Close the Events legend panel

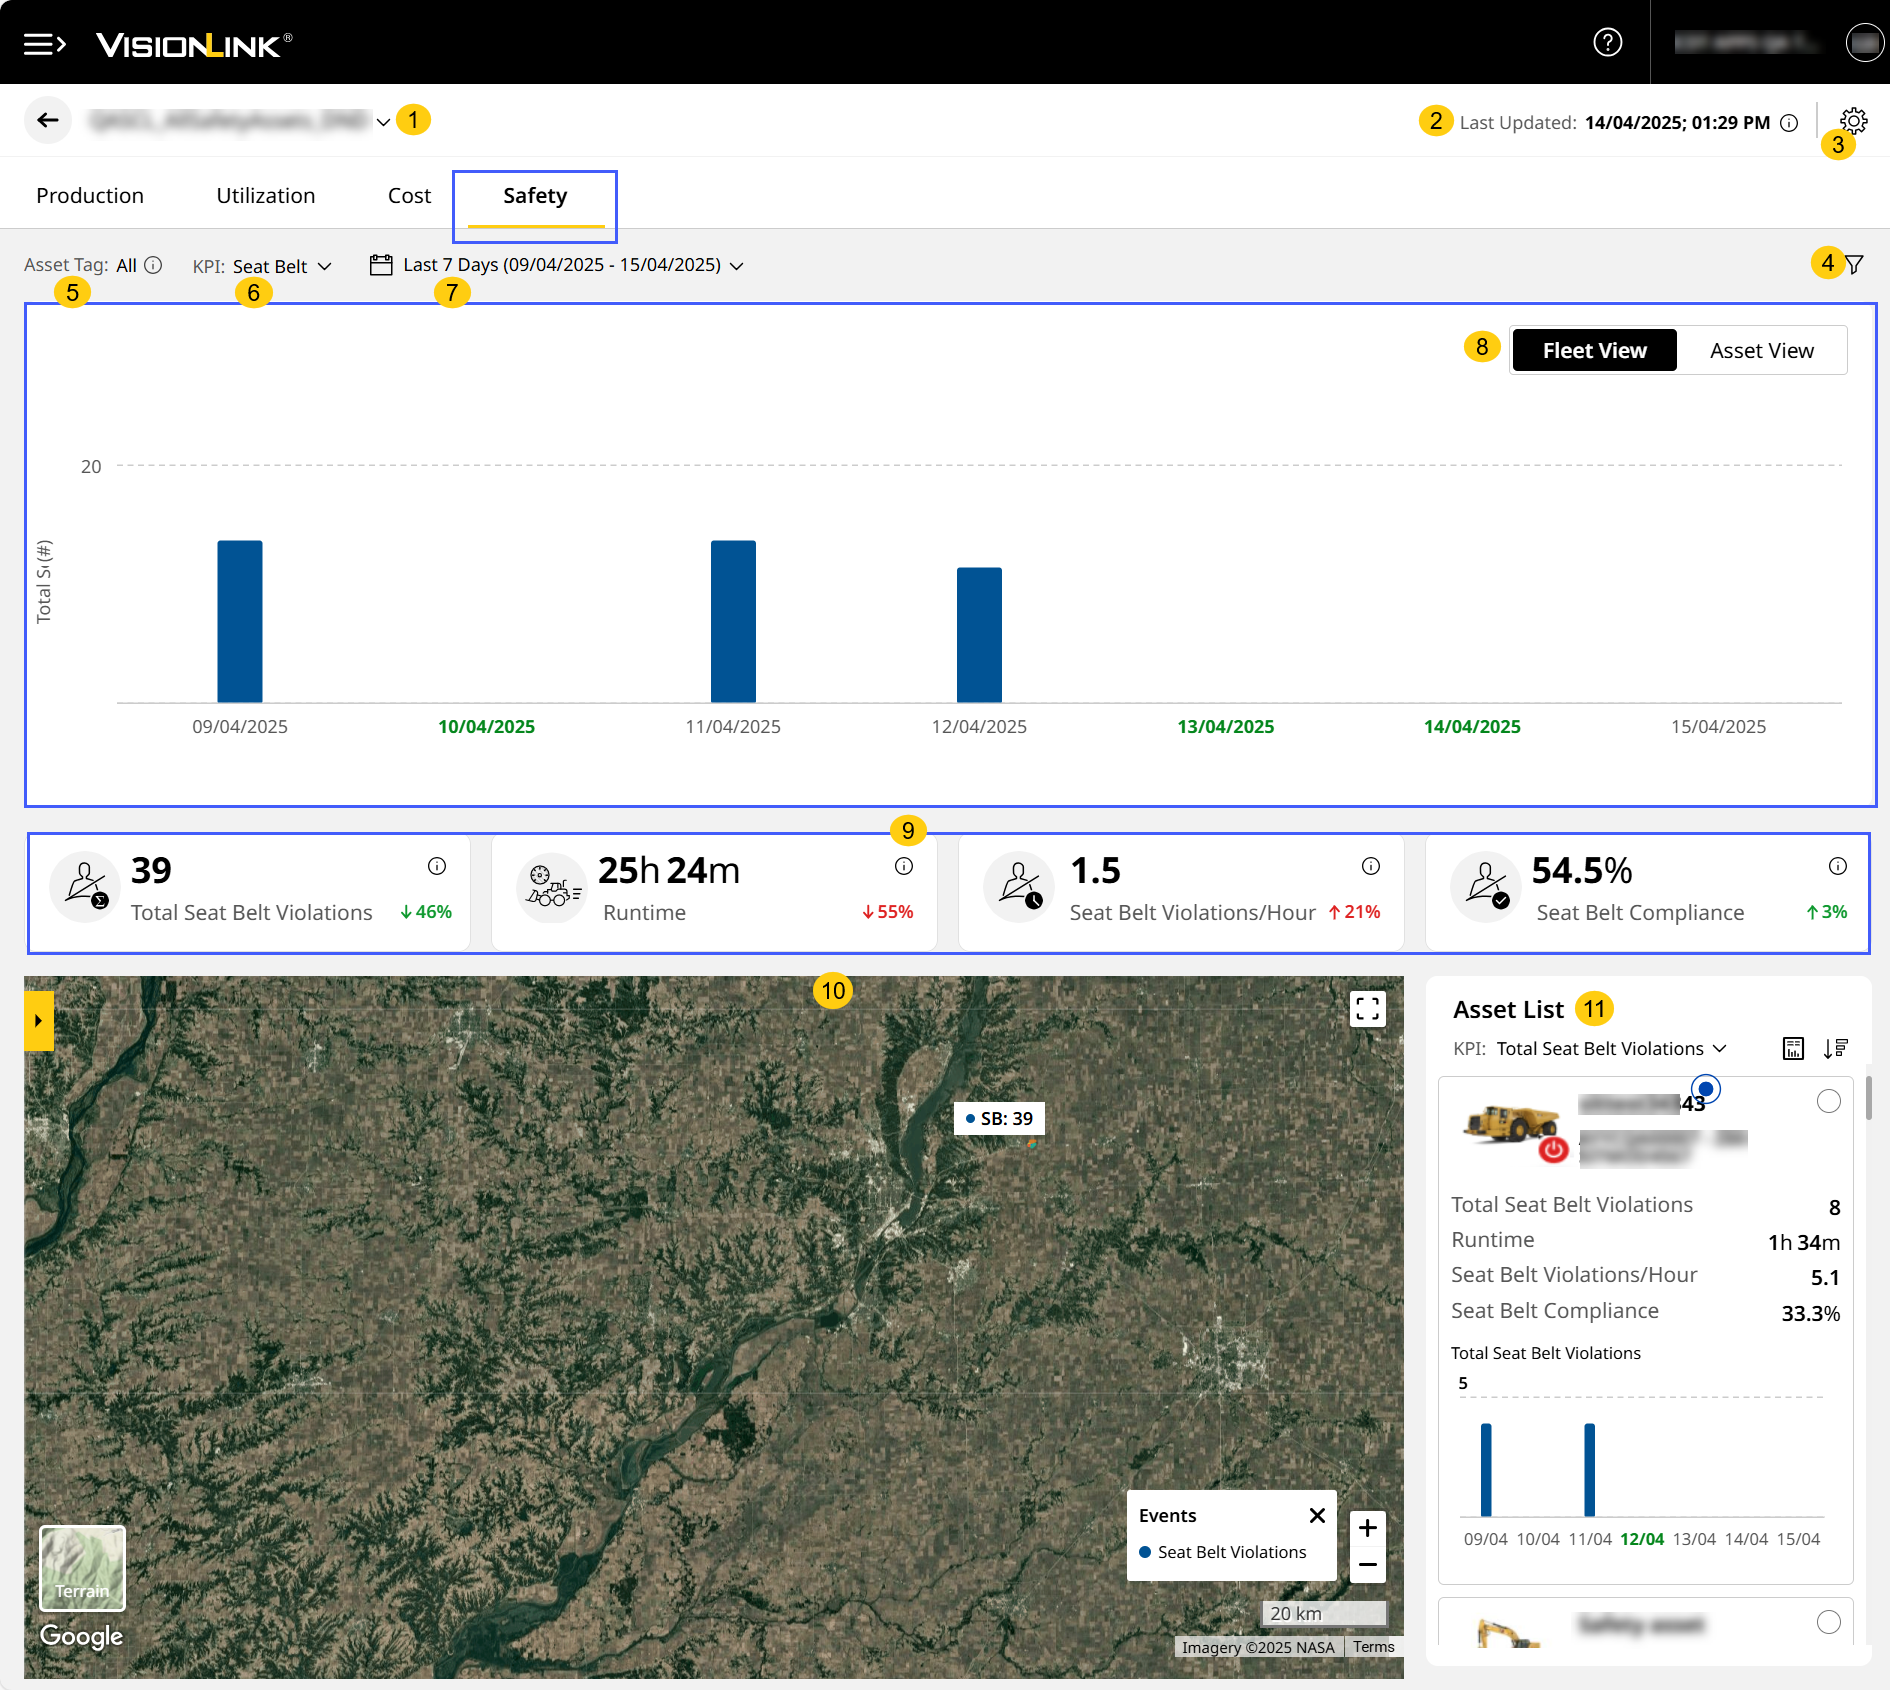1317,1515
